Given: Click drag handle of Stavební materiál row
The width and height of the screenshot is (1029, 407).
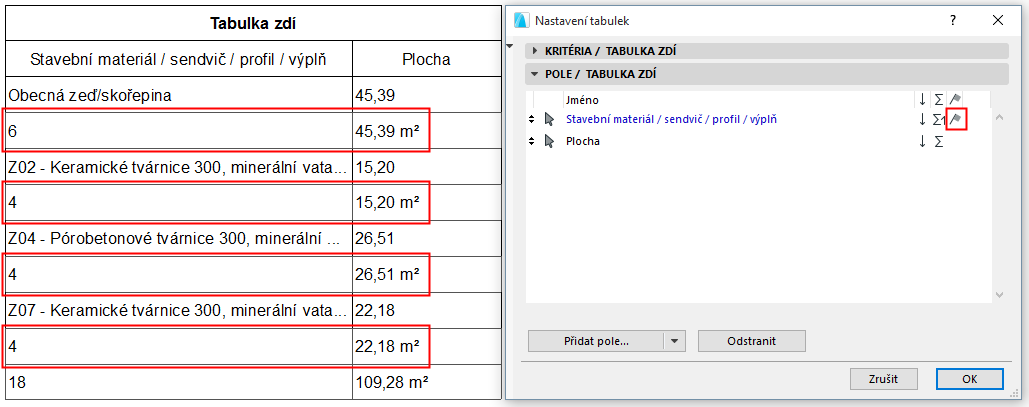Looking at the screenshot, I should tap(532, 120).
